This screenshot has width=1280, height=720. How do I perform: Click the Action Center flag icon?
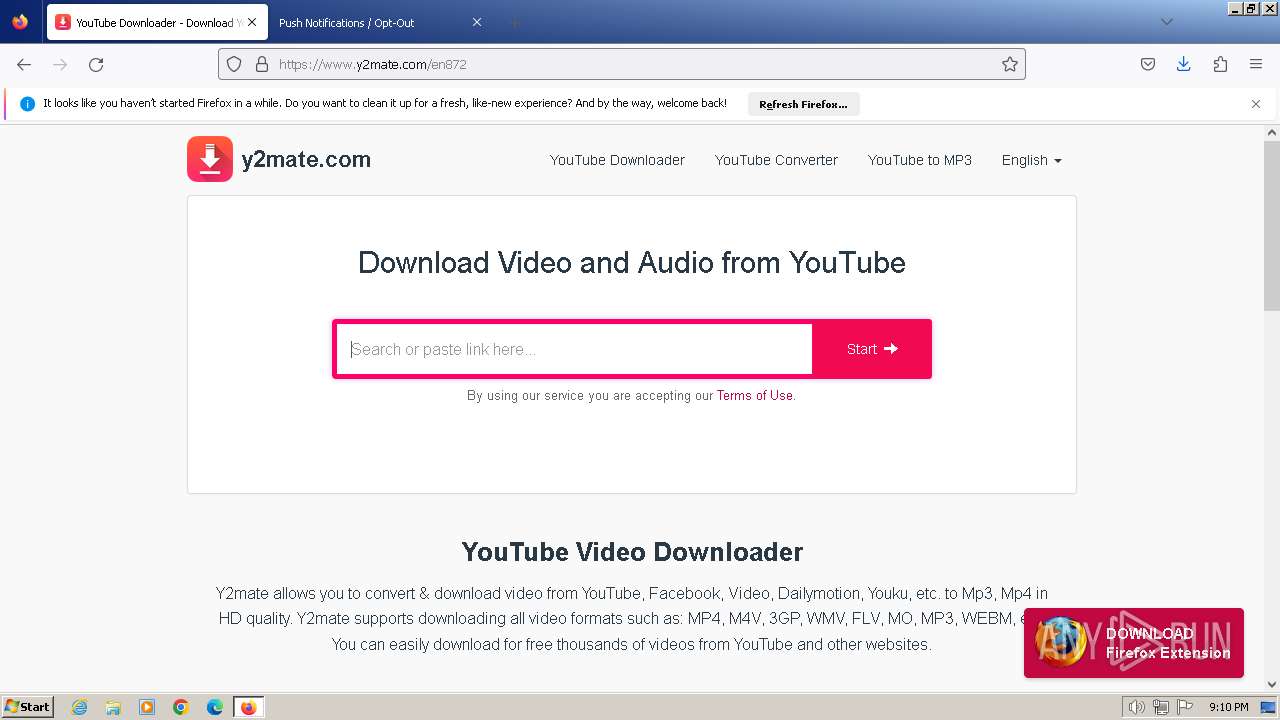[x=1184, y=707]
